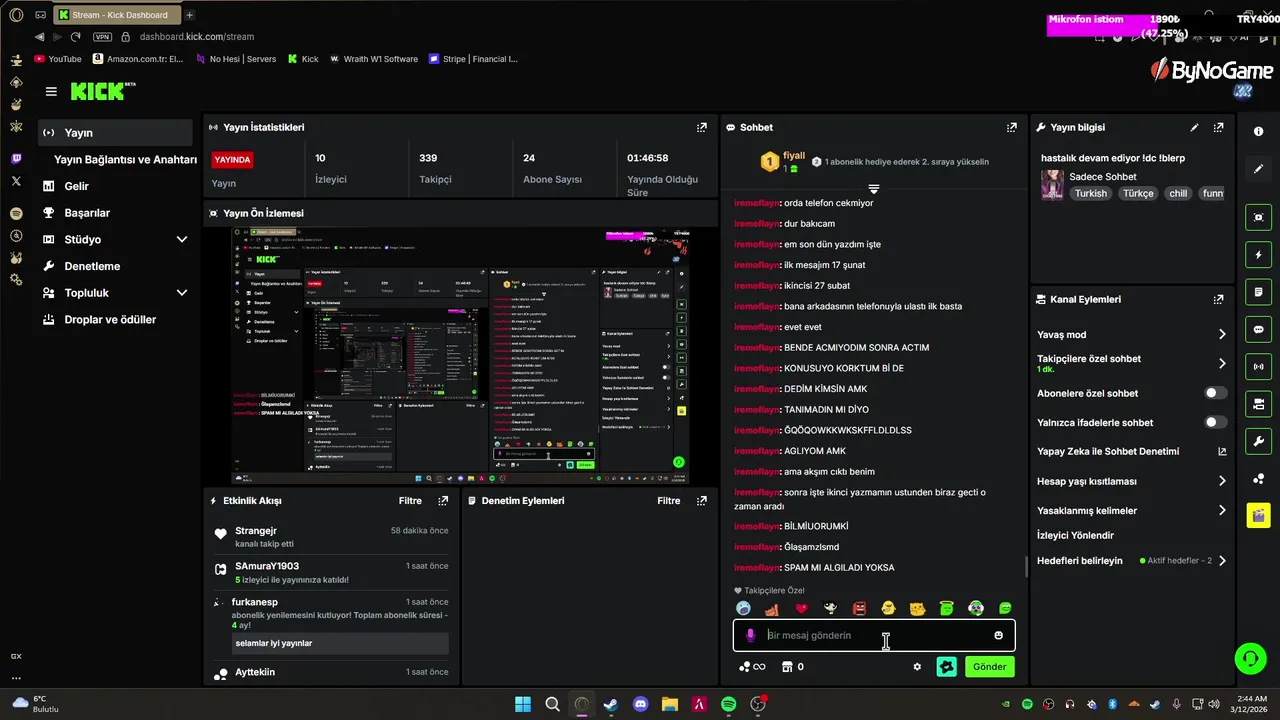
Task: Insert the red heart emote
Action: tap(801, 608)
